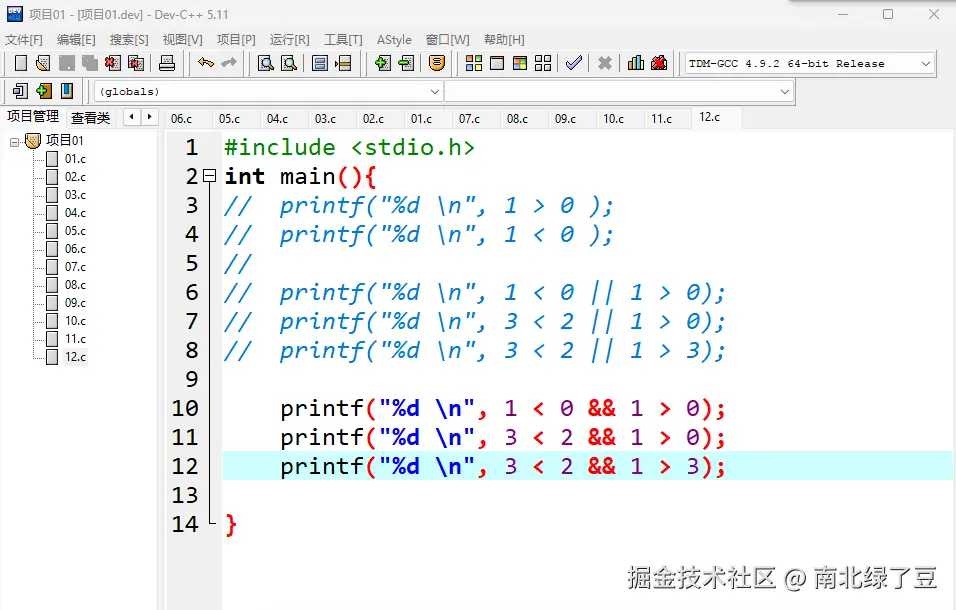
Task: Select 07.c in the project tree
Action: click(x=75, y=267)
